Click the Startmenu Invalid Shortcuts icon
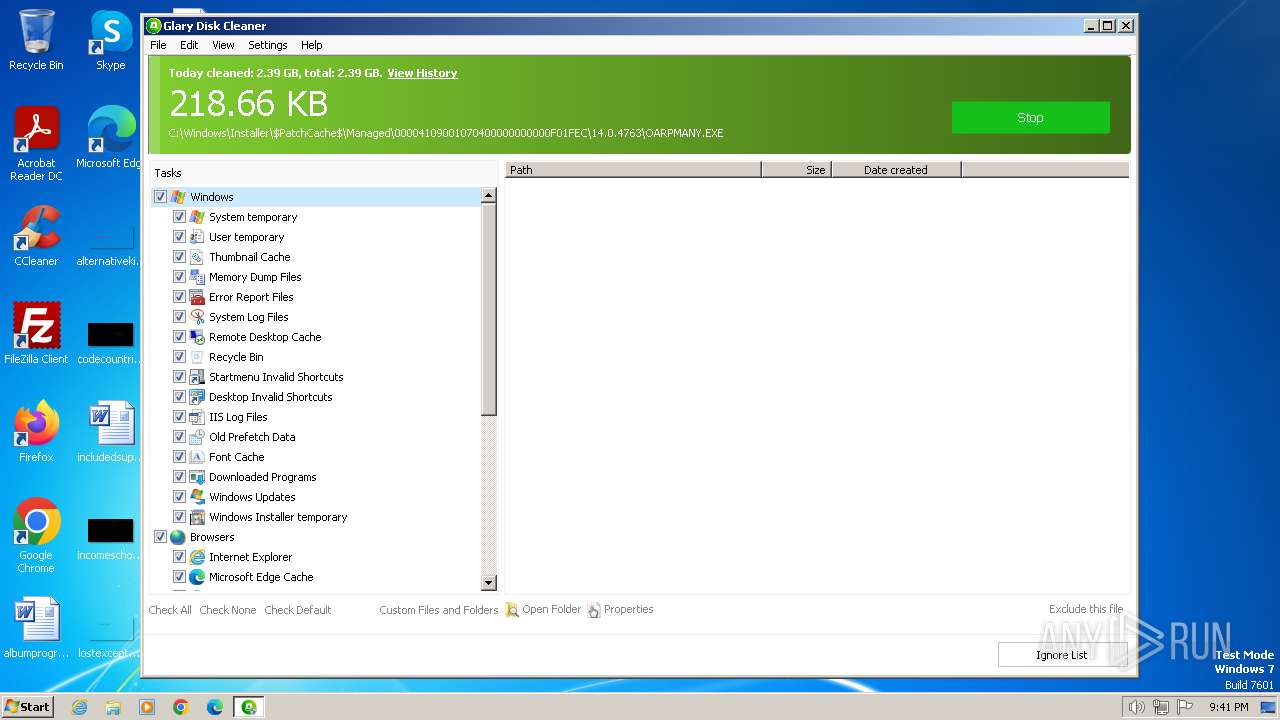The width and height of the screenshot is (1280, 720). (x=197, y=377)
